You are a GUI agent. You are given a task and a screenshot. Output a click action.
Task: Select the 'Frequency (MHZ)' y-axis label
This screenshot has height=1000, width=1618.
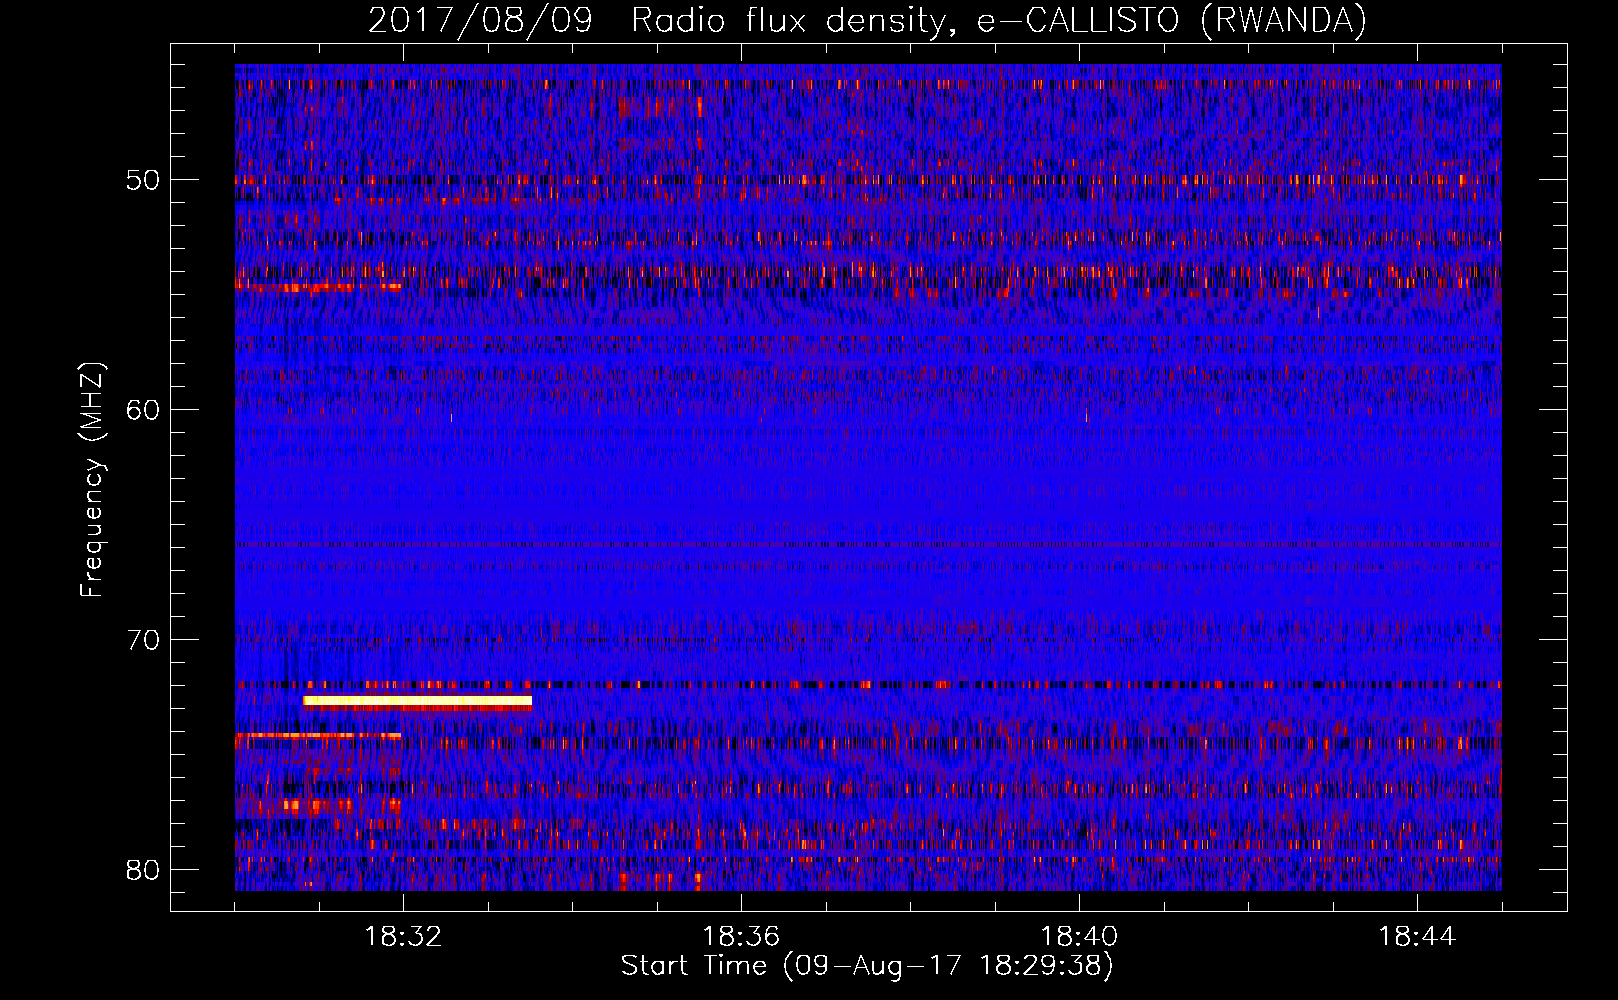[x=92, y=480]
